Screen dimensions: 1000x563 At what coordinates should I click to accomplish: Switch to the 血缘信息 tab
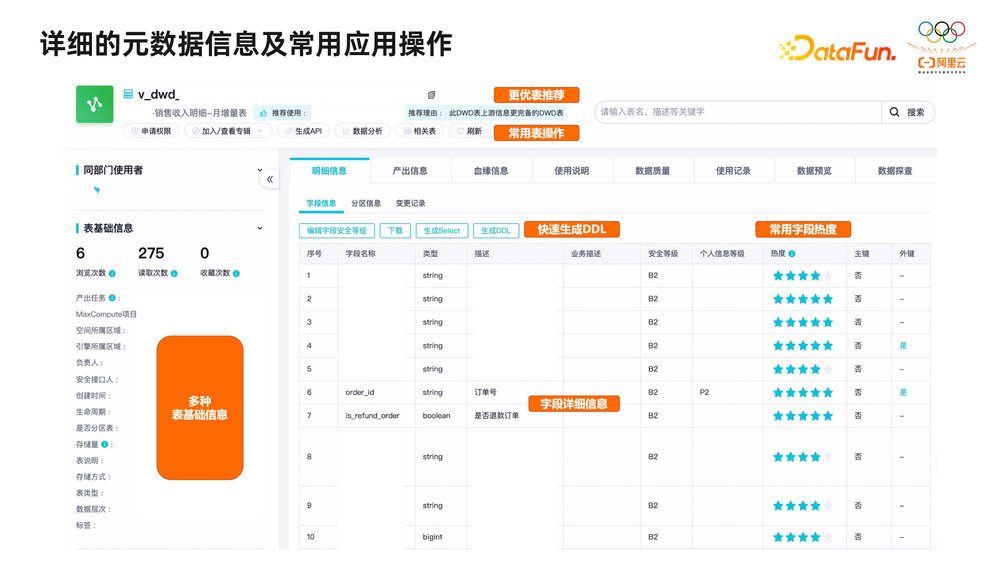tap(491, 171)
